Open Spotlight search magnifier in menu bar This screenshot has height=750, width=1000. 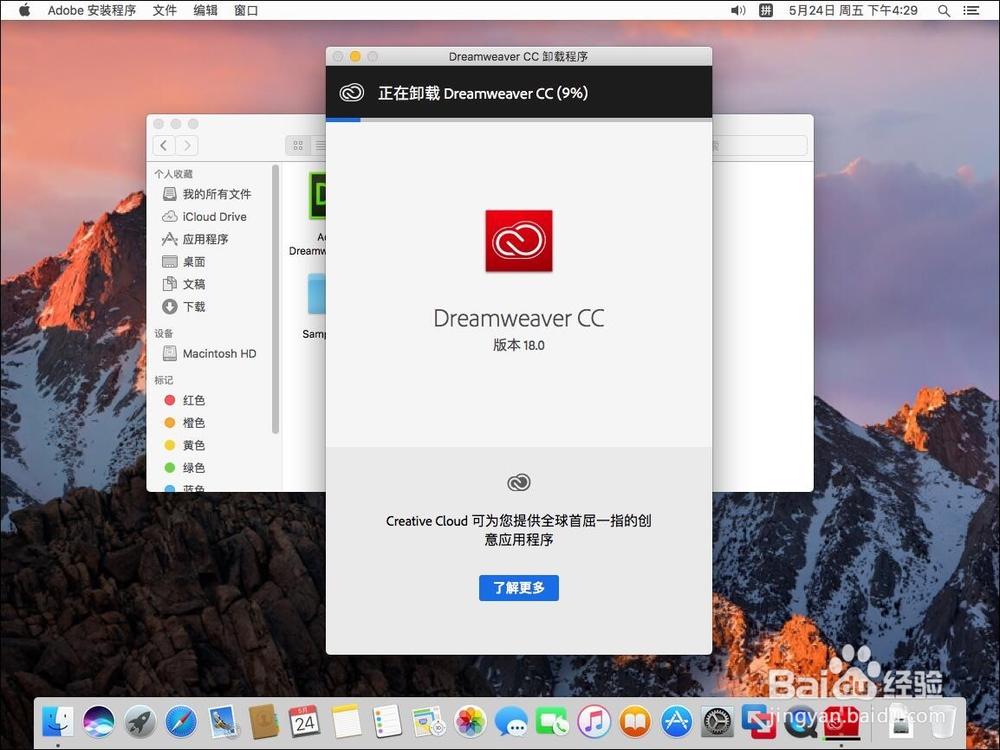(x=944, y=10)
